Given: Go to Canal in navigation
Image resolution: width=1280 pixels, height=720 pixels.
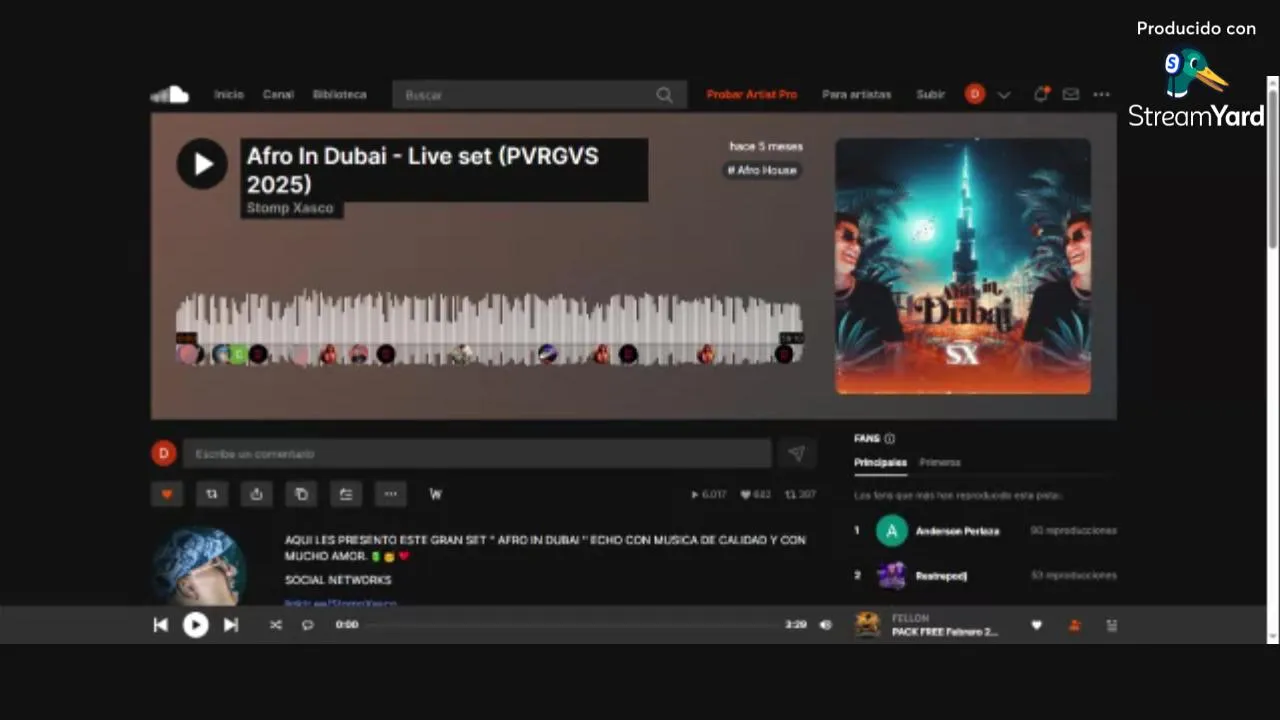Looking at the screenshot, I should point(278,95).
